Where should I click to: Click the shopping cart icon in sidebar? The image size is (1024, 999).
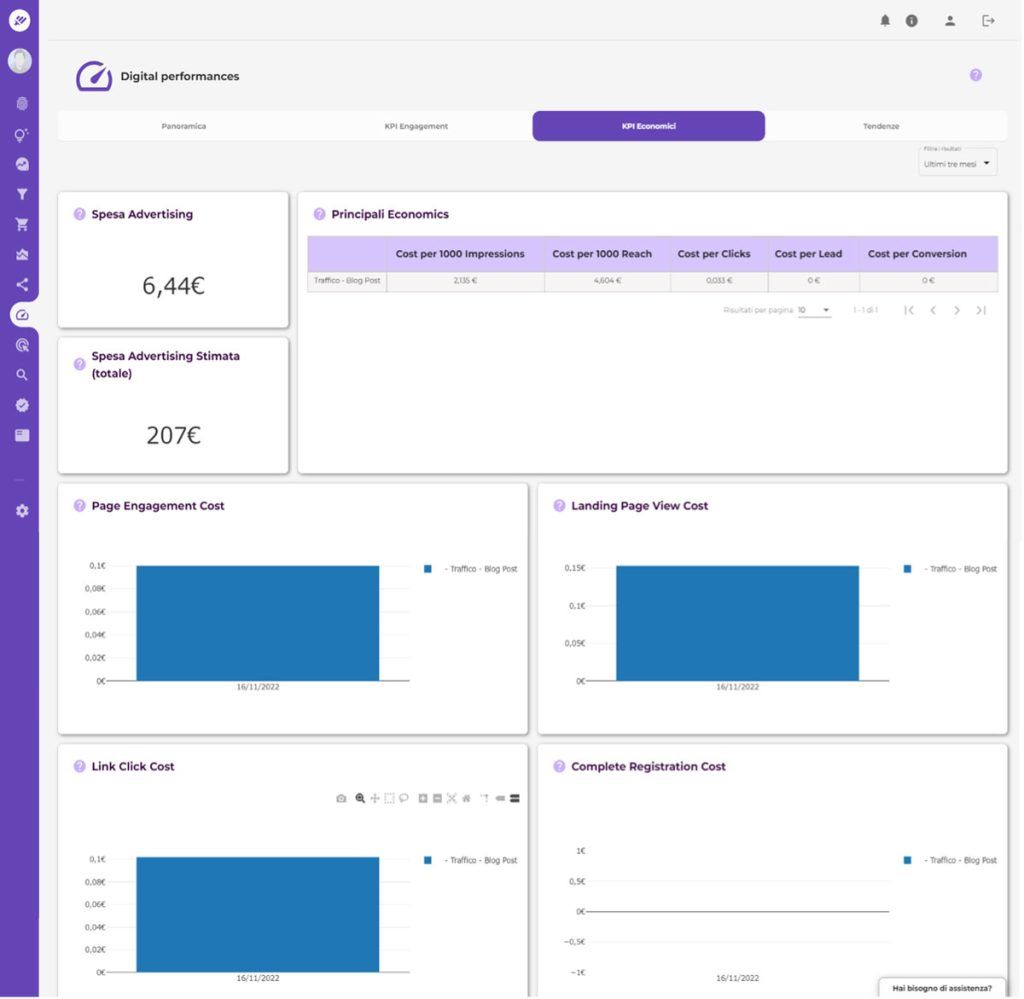22,225
